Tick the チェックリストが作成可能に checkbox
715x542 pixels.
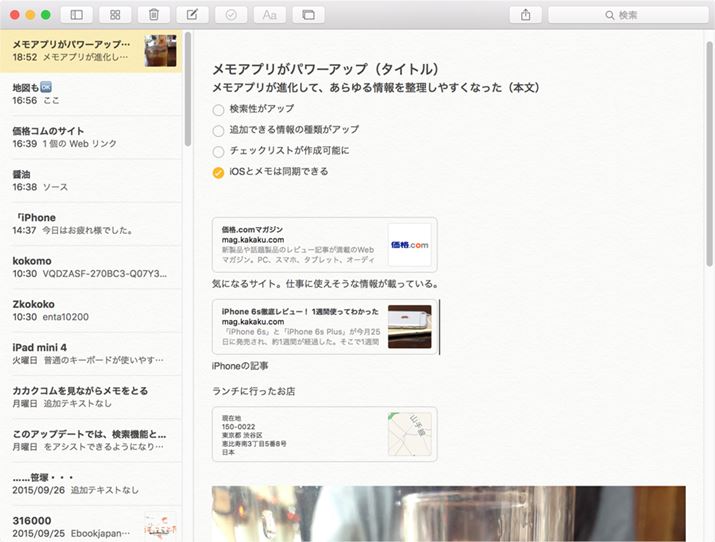click(x=219, y=151)
